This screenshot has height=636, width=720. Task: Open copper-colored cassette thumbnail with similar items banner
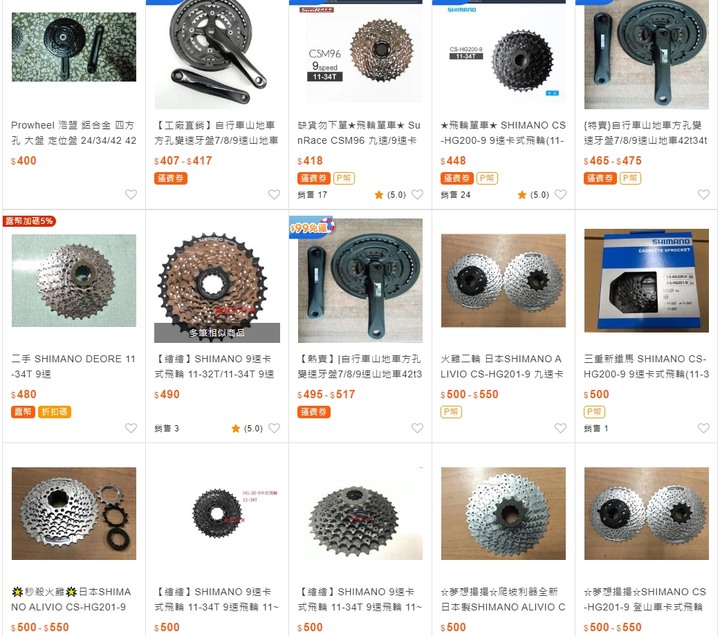point(217,287)
